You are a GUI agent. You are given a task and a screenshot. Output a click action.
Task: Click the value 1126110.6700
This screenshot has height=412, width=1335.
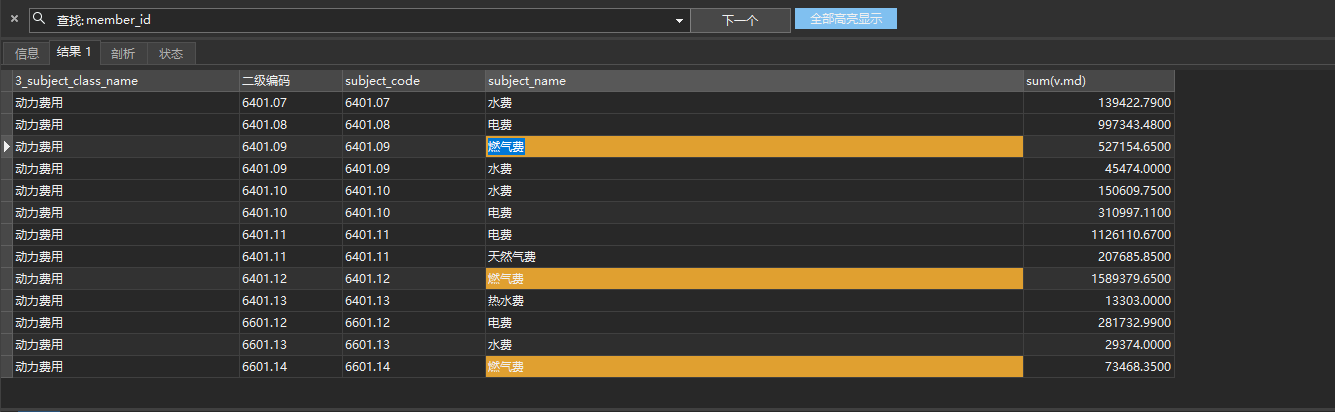[x=1130, y=235]
